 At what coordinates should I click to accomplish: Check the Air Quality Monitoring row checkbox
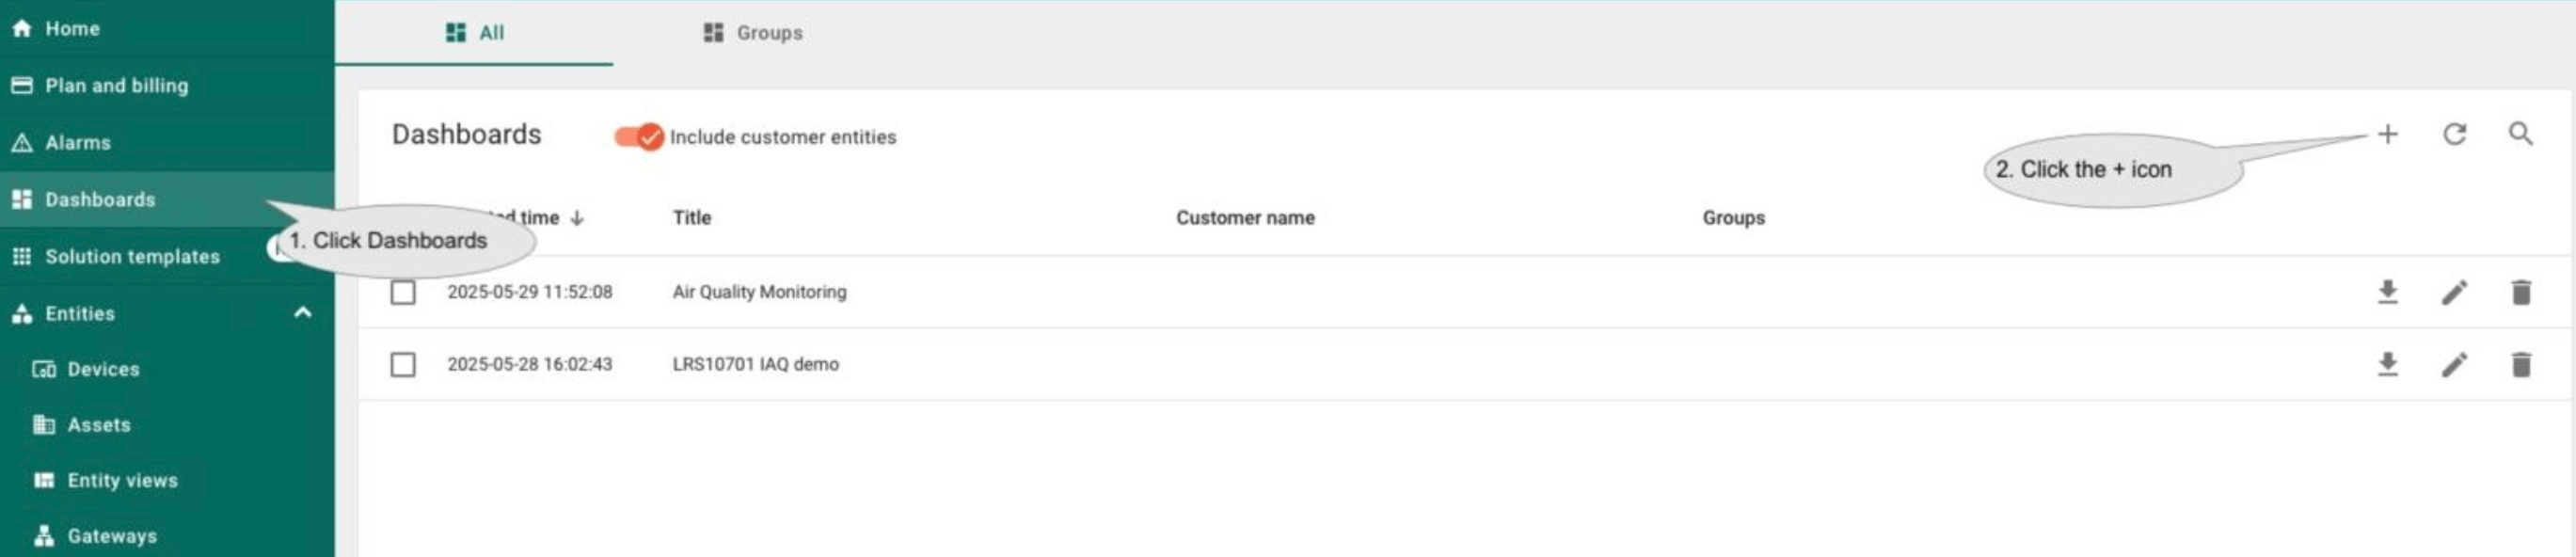point(403,292)
